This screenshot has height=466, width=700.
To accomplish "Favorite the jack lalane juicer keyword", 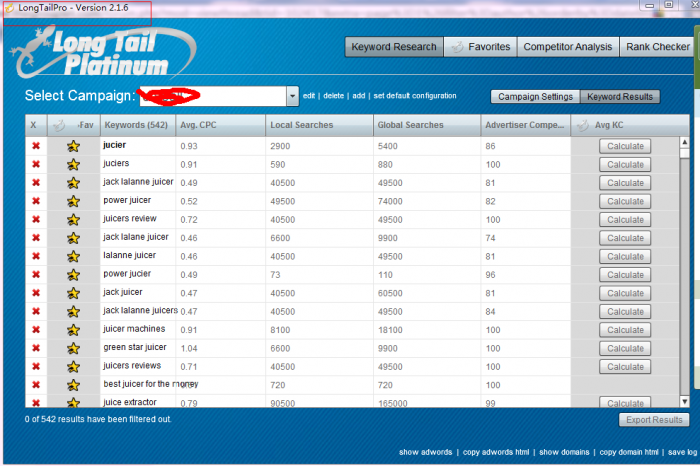I will pyautogui.click(x=73, y=237).
